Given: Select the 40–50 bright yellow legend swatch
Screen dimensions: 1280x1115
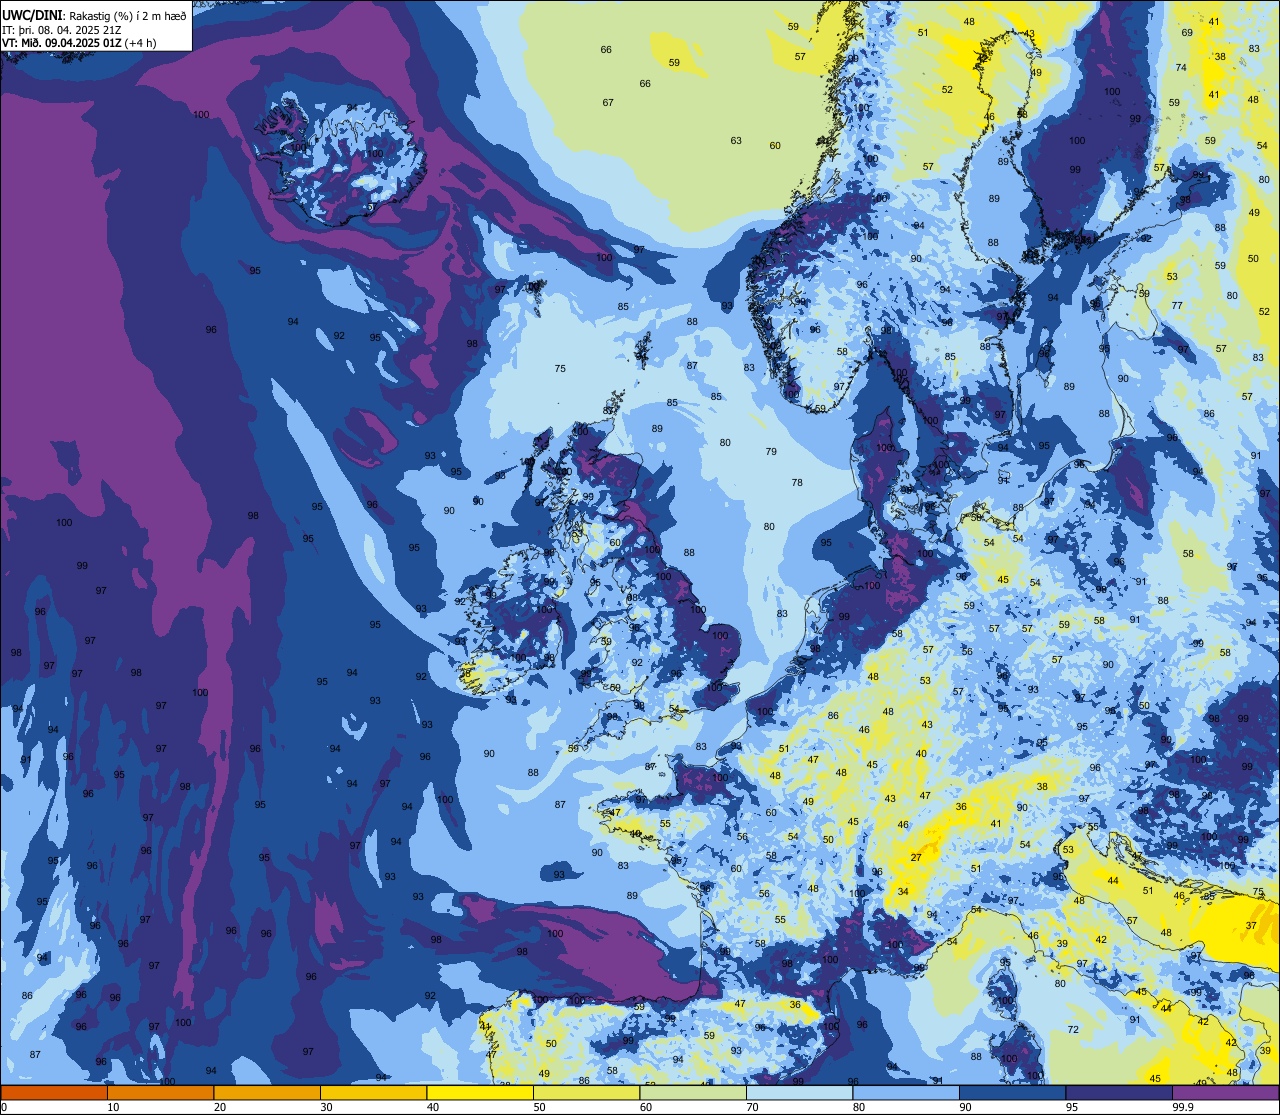Looking at the screenshot, I should [480, 1092].
